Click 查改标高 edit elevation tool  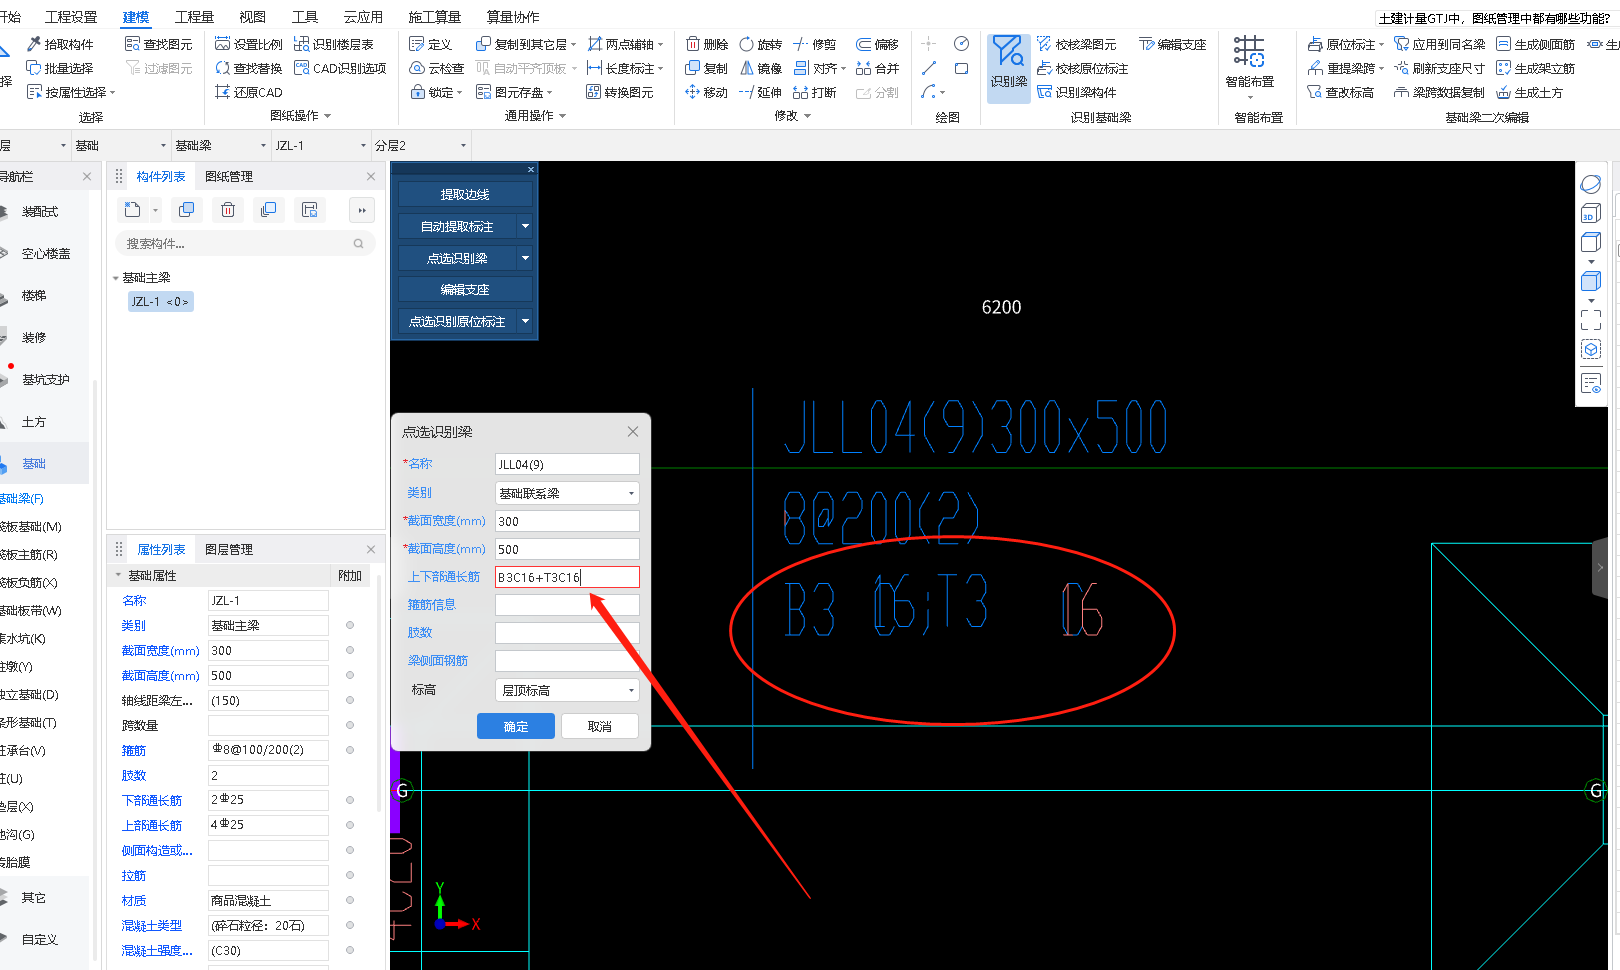click(x=1340, y=92)
